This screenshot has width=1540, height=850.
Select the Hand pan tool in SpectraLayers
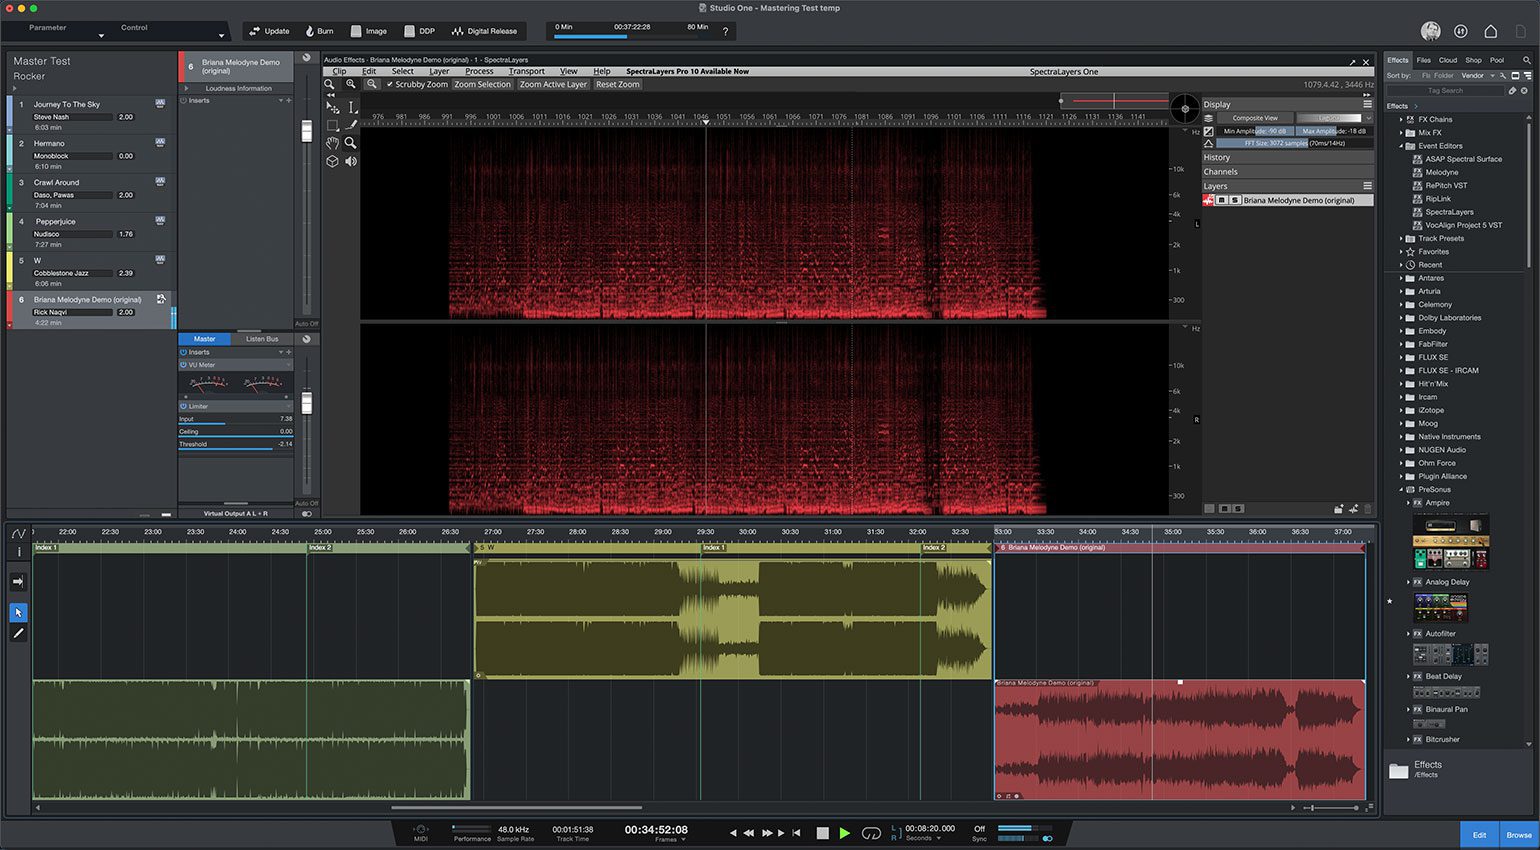pos(333,143)
